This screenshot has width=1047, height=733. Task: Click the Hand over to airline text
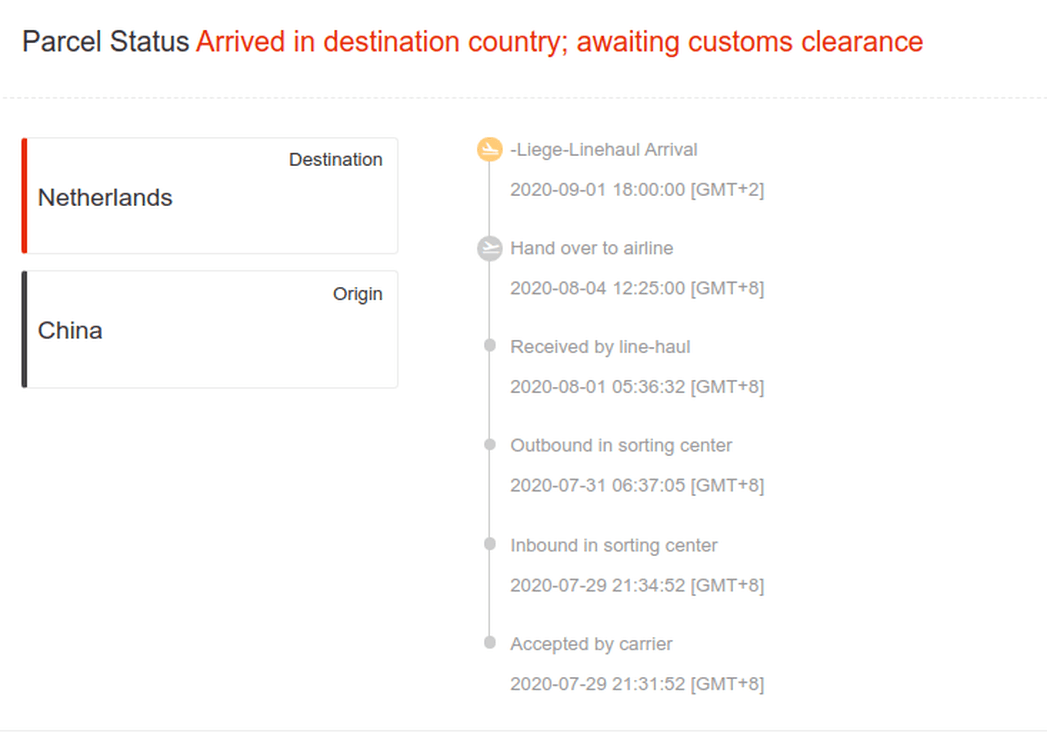(x=591, y=248)
